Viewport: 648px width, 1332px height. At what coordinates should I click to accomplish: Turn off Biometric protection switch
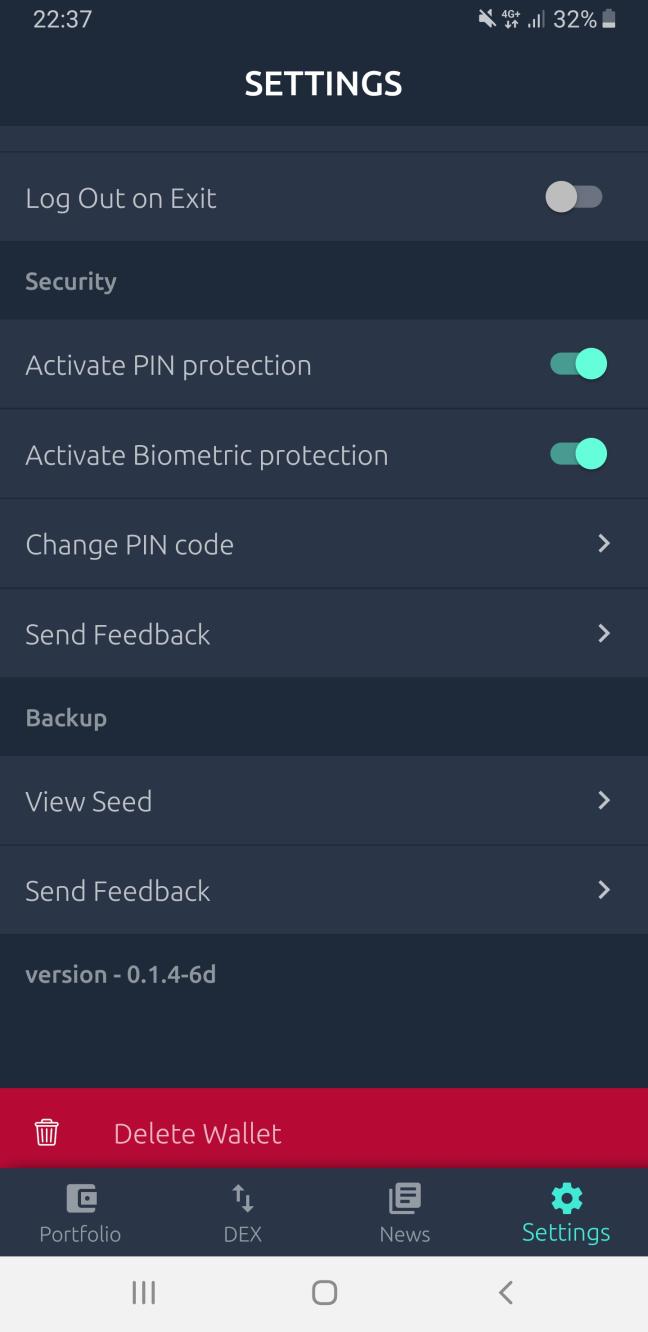(x=578, y=454)
